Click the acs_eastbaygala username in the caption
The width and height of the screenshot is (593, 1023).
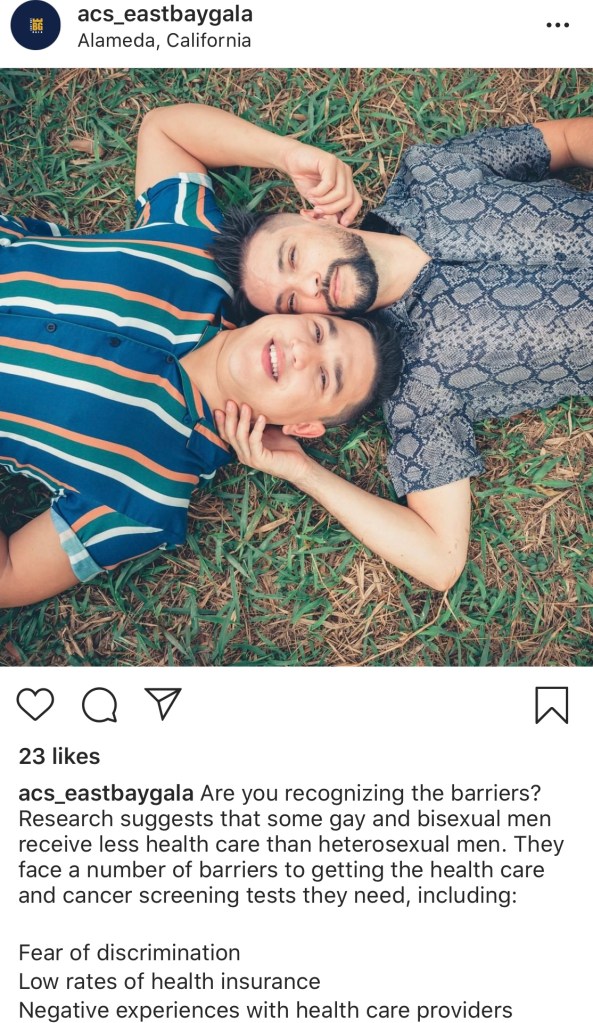coord(106,793)
